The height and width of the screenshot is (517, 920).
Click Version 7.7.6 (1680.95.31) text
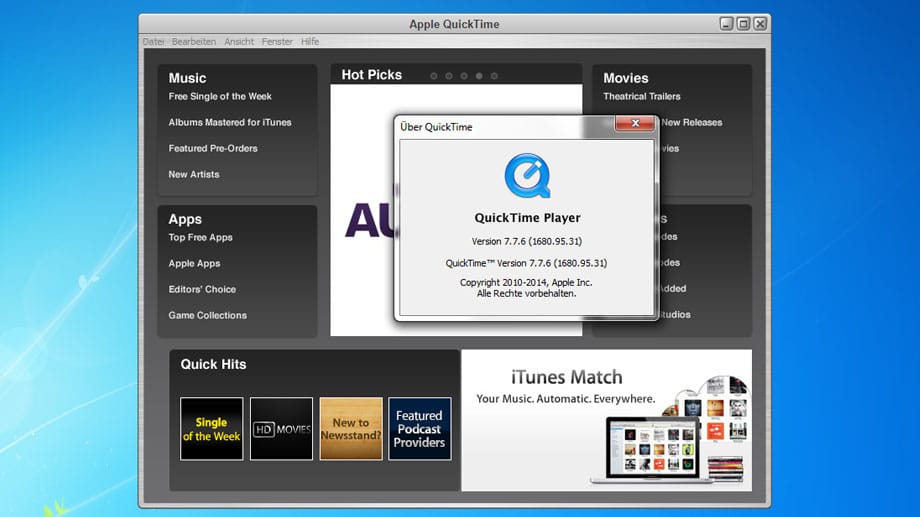coord(527,241)
